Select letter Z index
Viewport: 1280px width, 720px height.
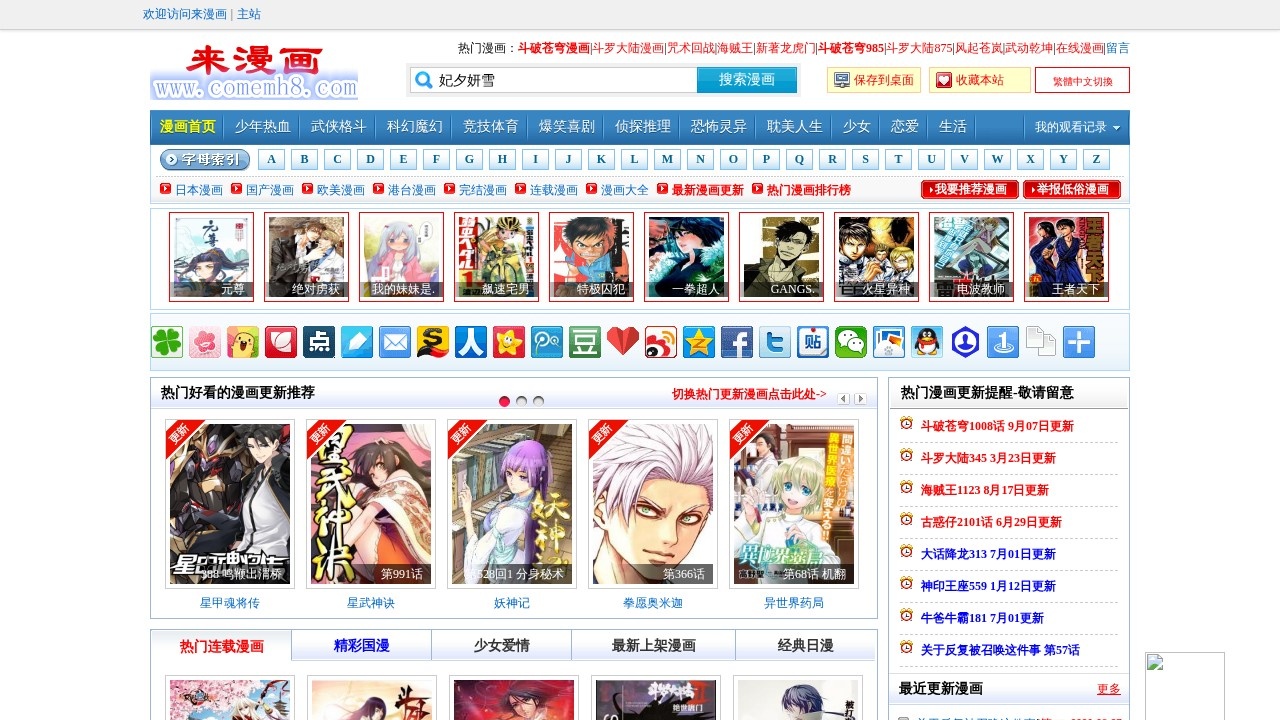[1097, 159]
